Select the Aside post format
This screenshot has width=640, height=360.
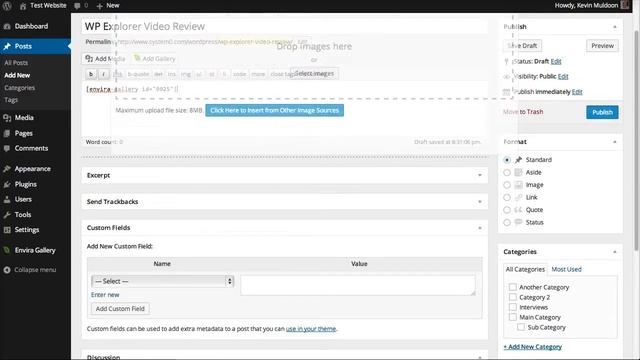pos(507,173)
